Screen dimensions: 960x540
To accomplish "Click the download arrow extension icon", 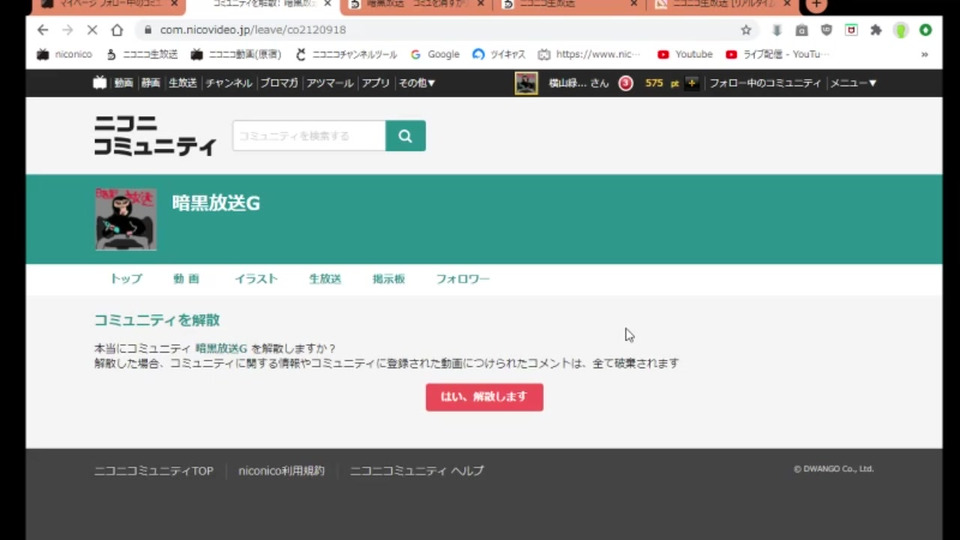I will coord(776,30).
